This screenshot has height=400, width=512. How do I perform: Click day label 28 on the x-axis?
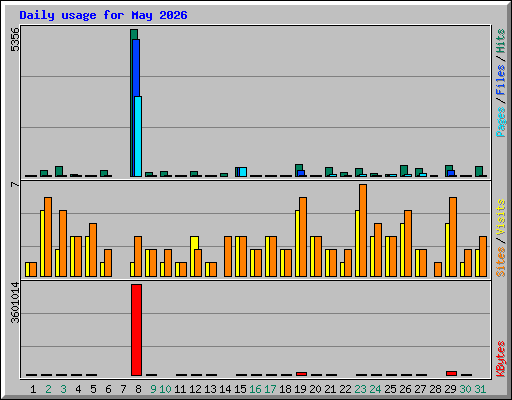click(435, 389)
